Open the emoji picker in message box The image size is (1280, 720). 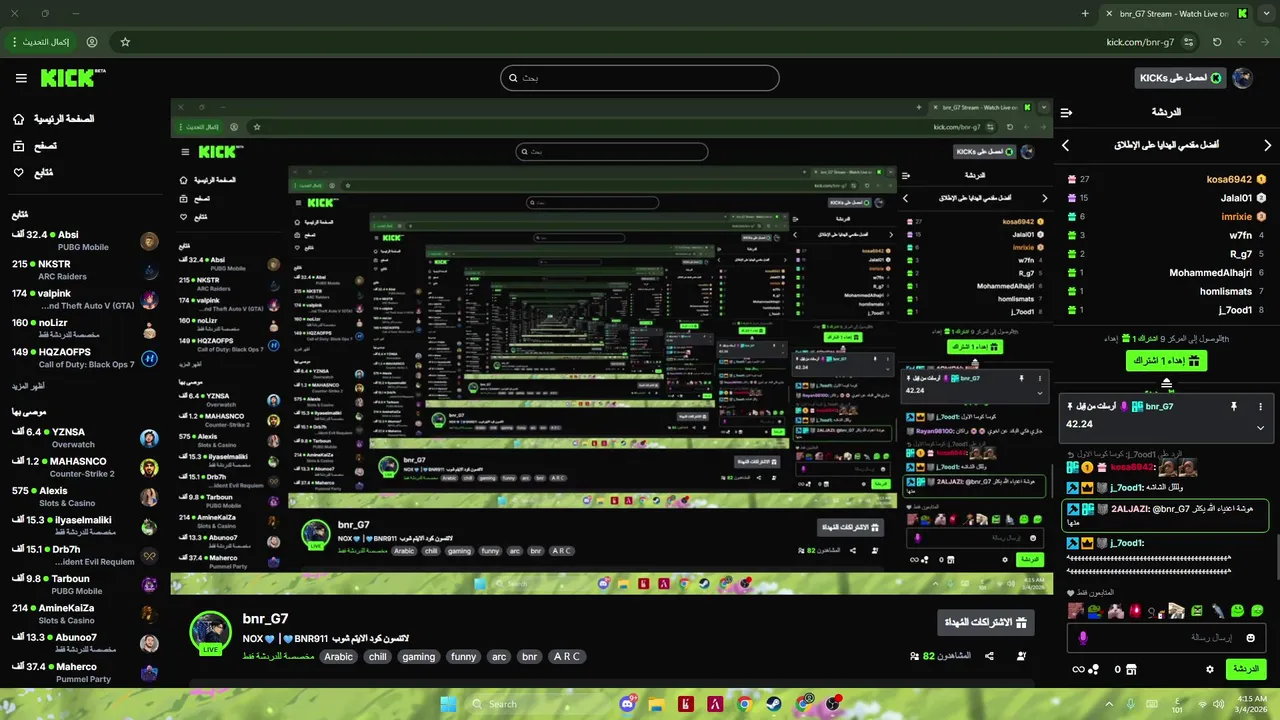(1250, 637)
